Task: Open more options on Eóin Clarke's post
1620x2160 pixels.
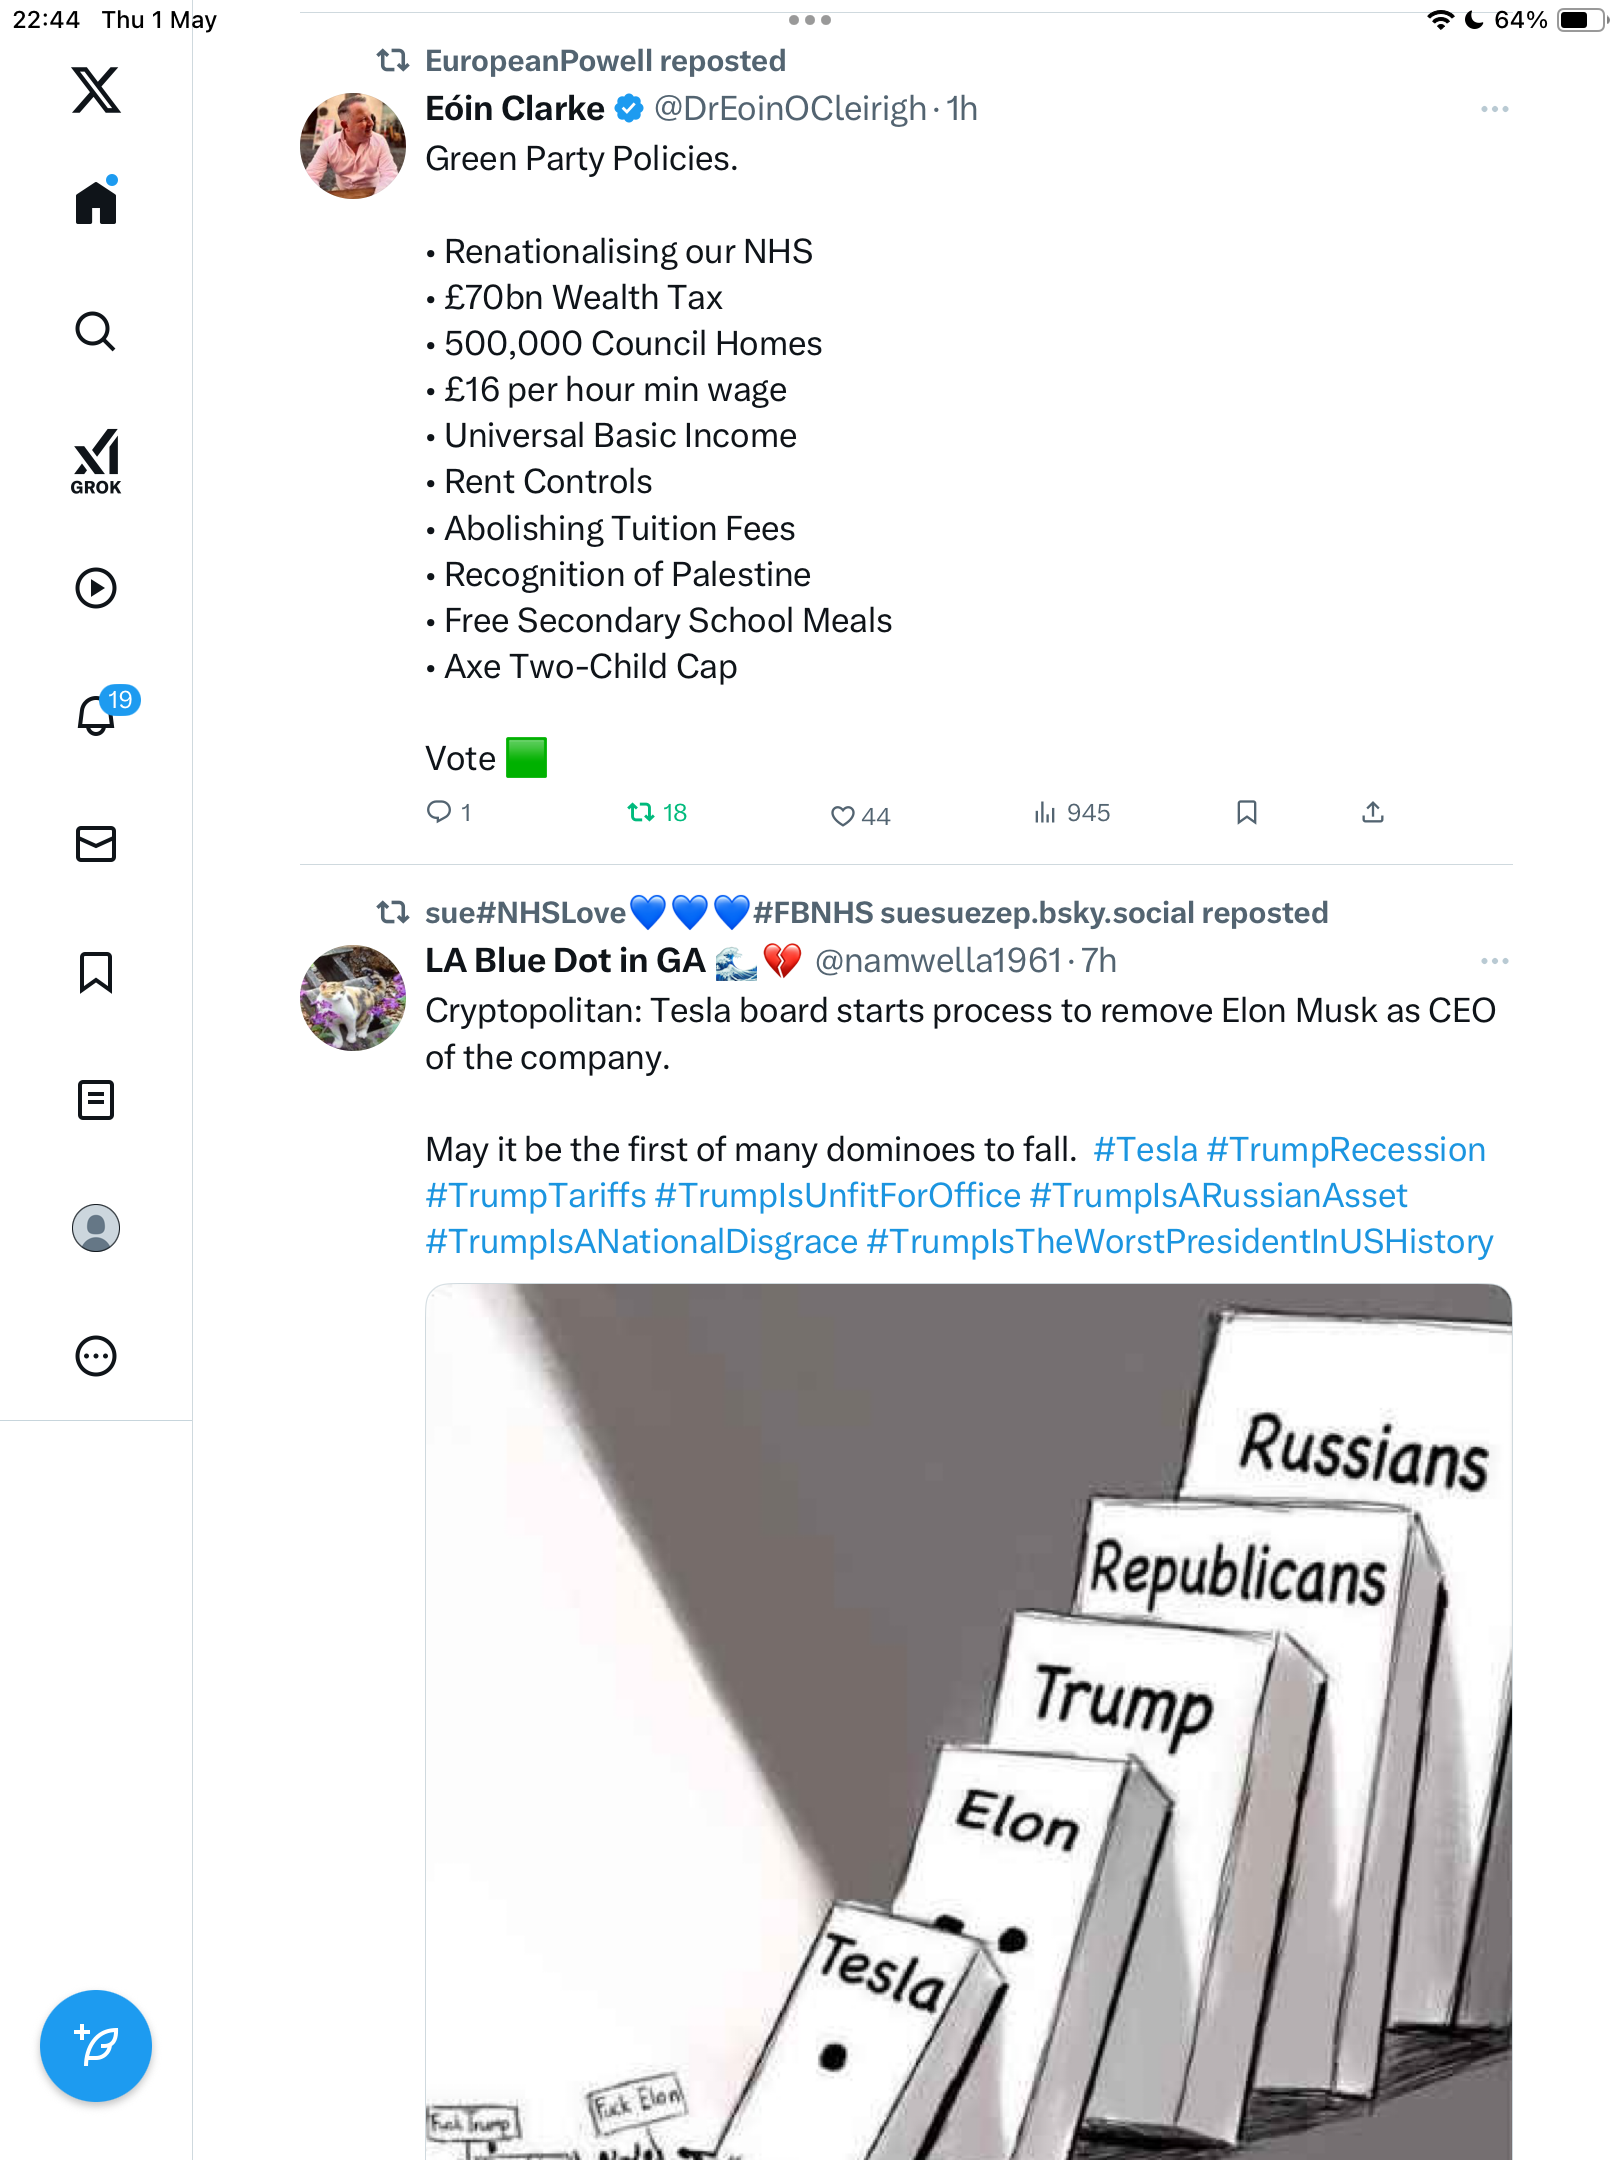Action: click(x=1495, y=108)
